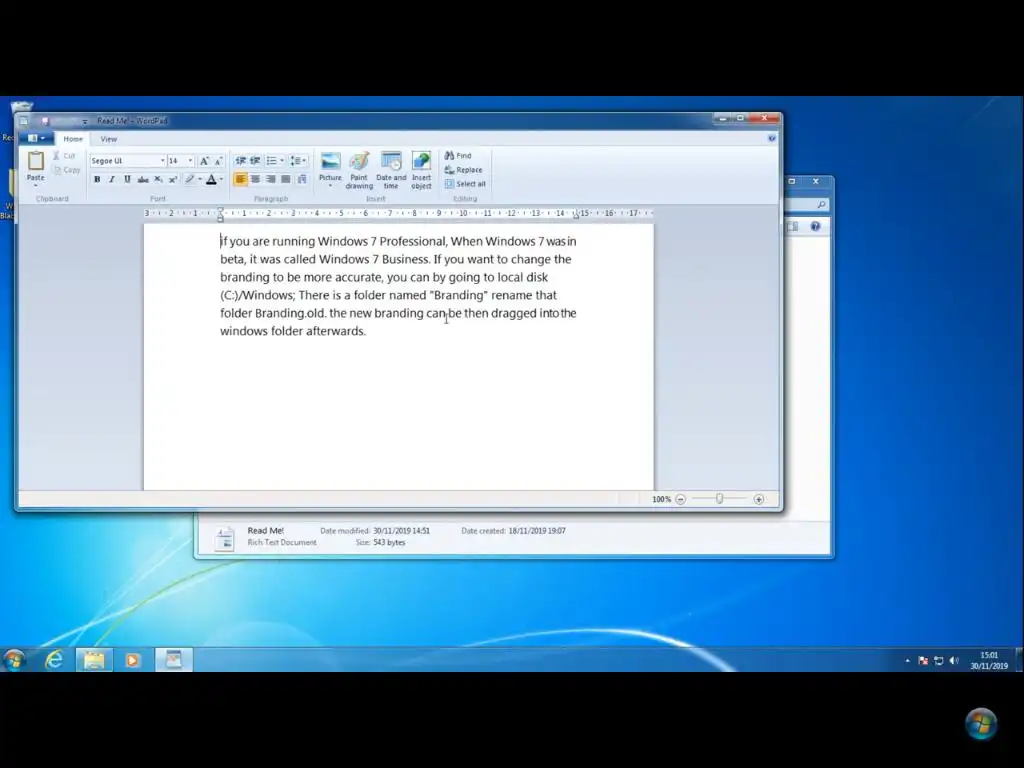The image size is (1024, 768).
Task: Open the bullet list style dropdown arrow
Action: [x=282, y=161]
